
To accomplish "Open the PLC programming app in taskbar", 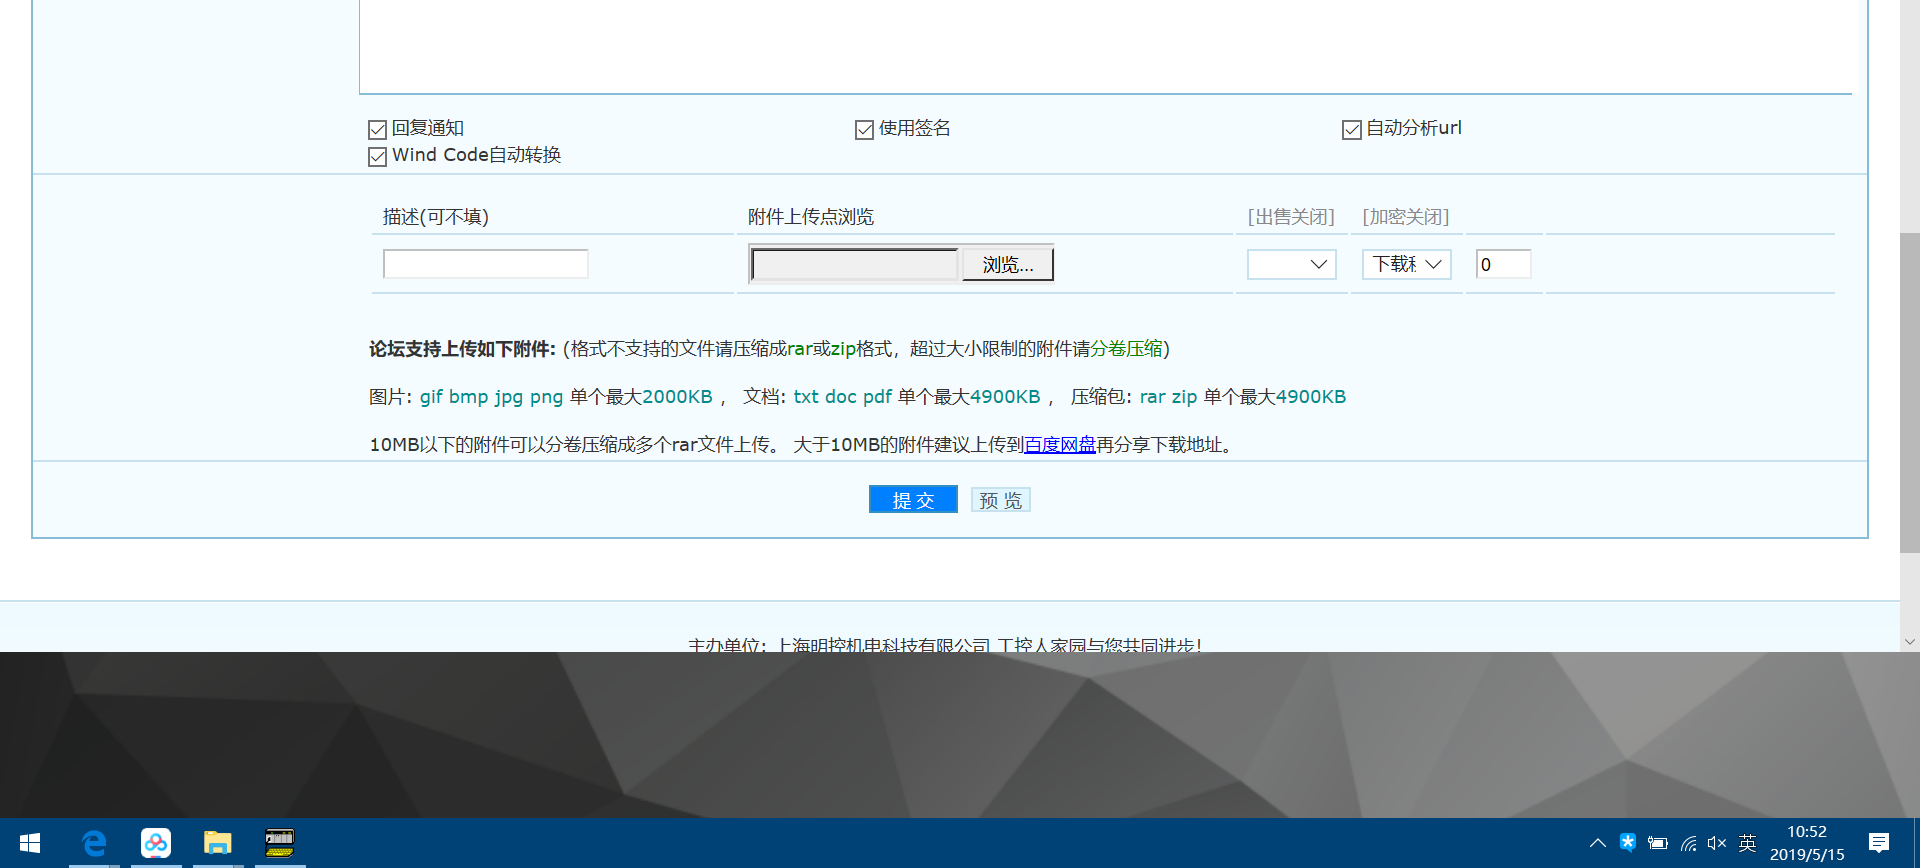I will click(279, 843).
